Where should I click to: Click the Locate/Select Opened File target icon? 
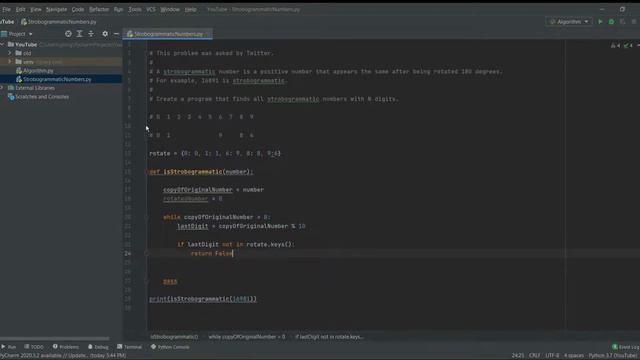click(68, 34)
